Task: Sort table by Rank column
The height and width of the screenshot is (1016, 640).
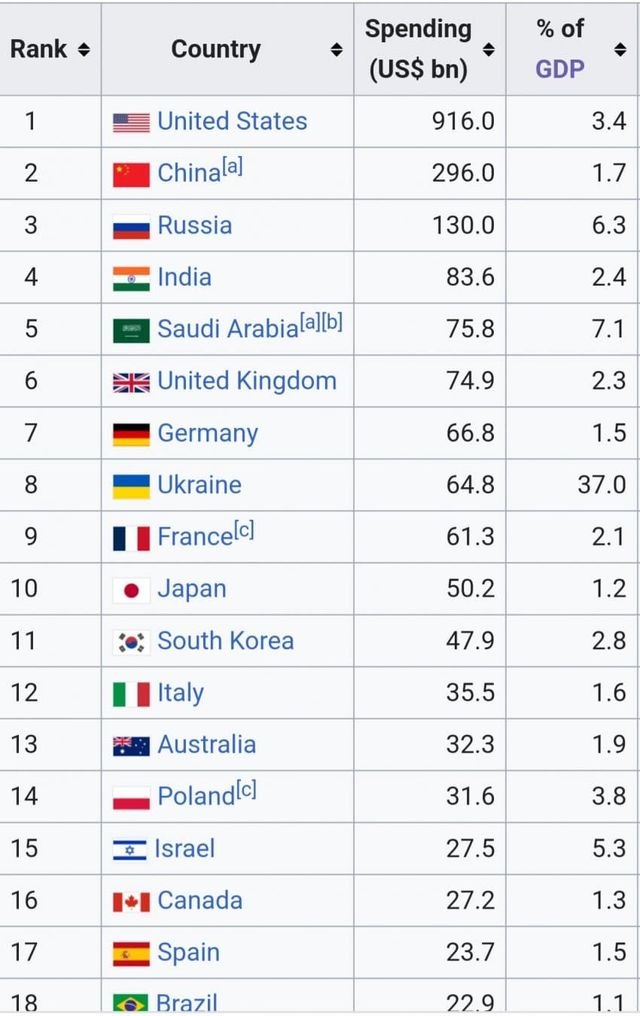Action: point(83,49)
